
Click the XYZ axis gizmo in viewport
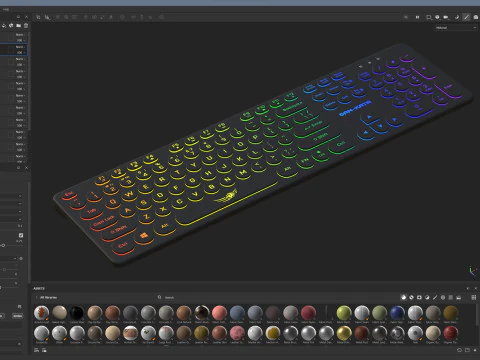click(x=472, y=271)
